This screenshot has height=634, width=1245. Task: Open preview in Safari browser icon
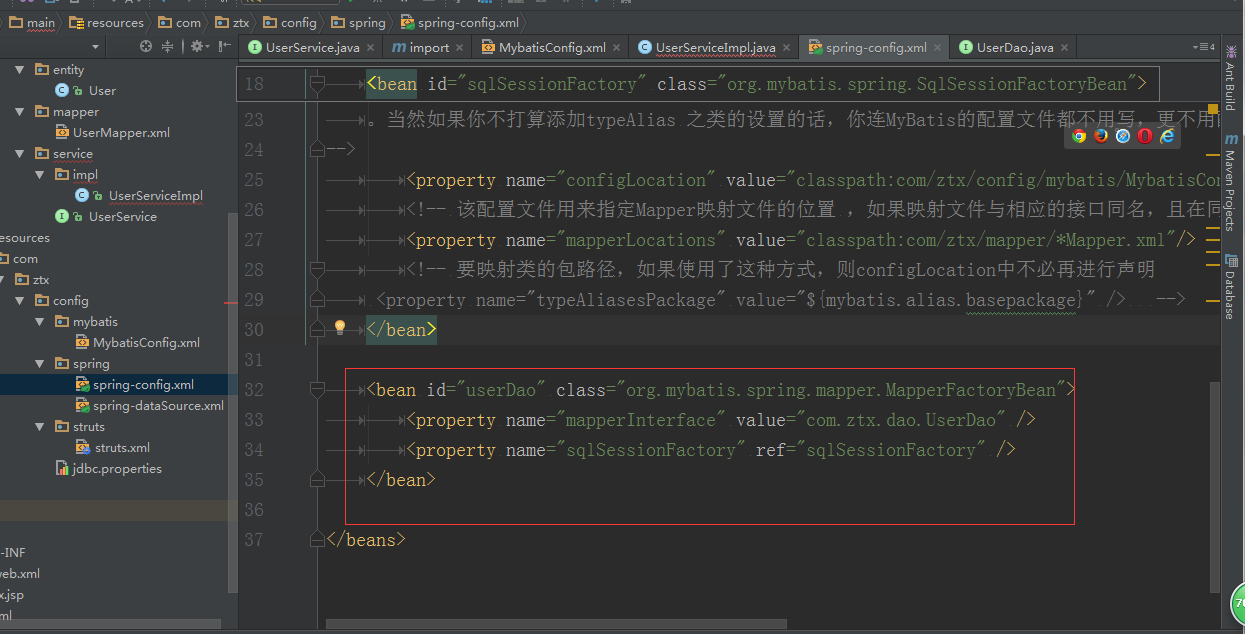(1123, 136)
